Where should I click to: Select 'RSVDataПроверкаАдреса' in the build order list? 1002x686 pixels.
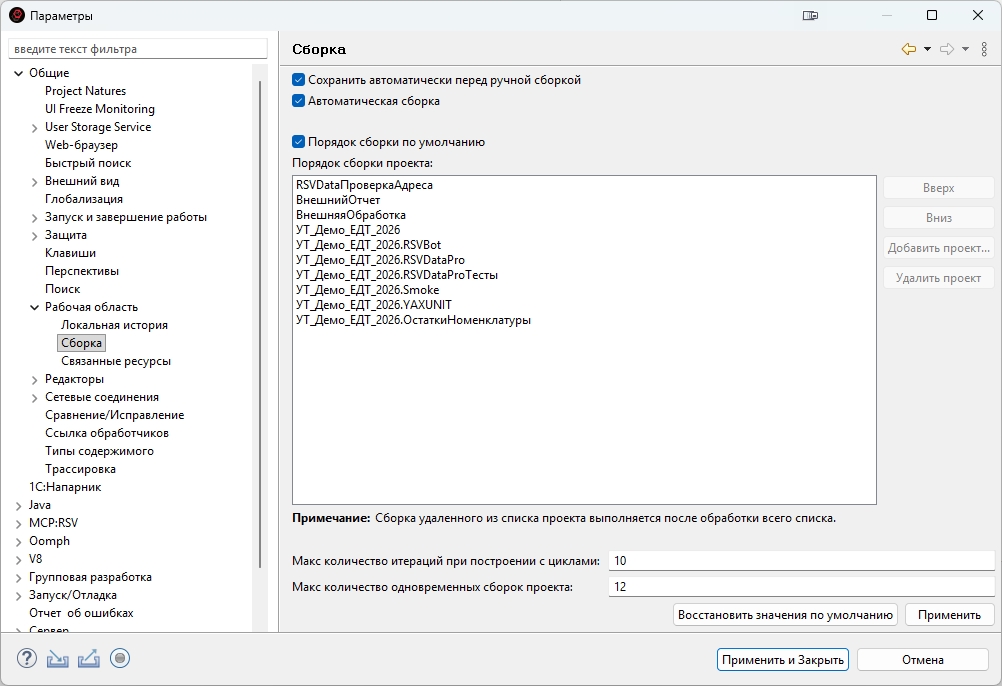coord(364,185)
